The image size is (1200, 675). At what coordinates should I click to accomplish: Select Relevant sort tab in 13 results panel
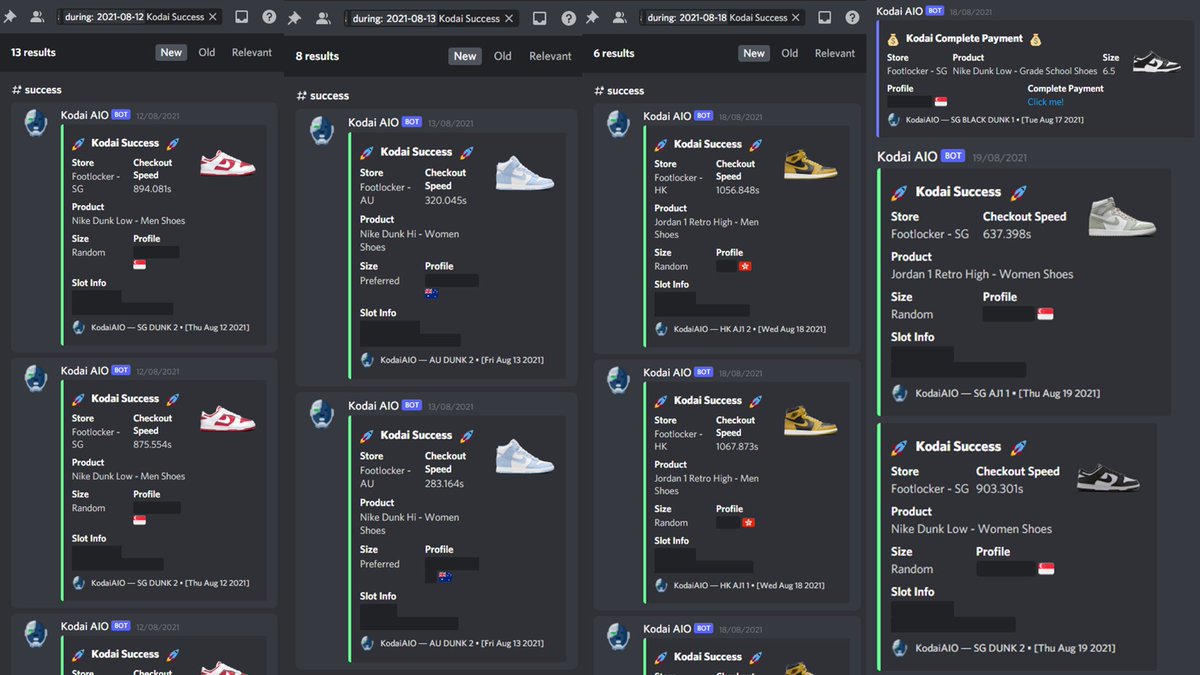click(251, 52)
